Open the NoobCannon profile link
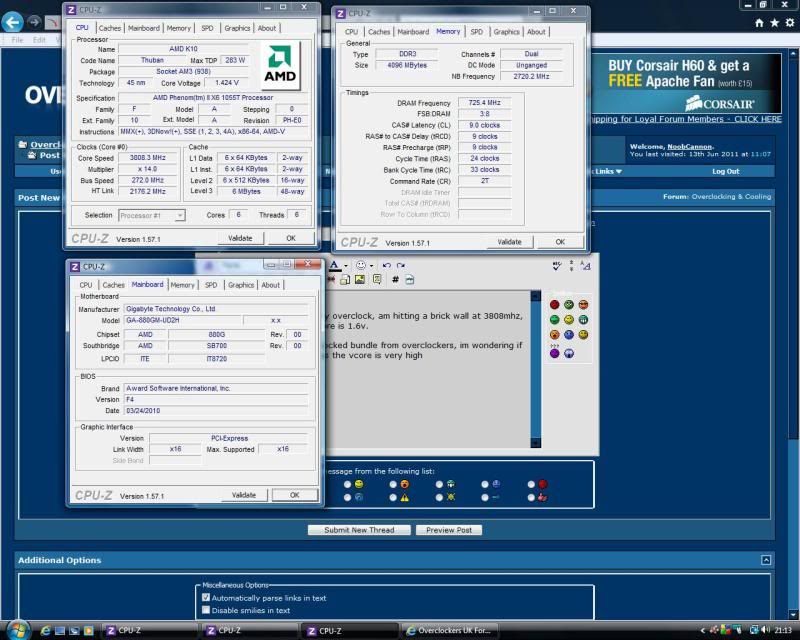 click(690, 147)
